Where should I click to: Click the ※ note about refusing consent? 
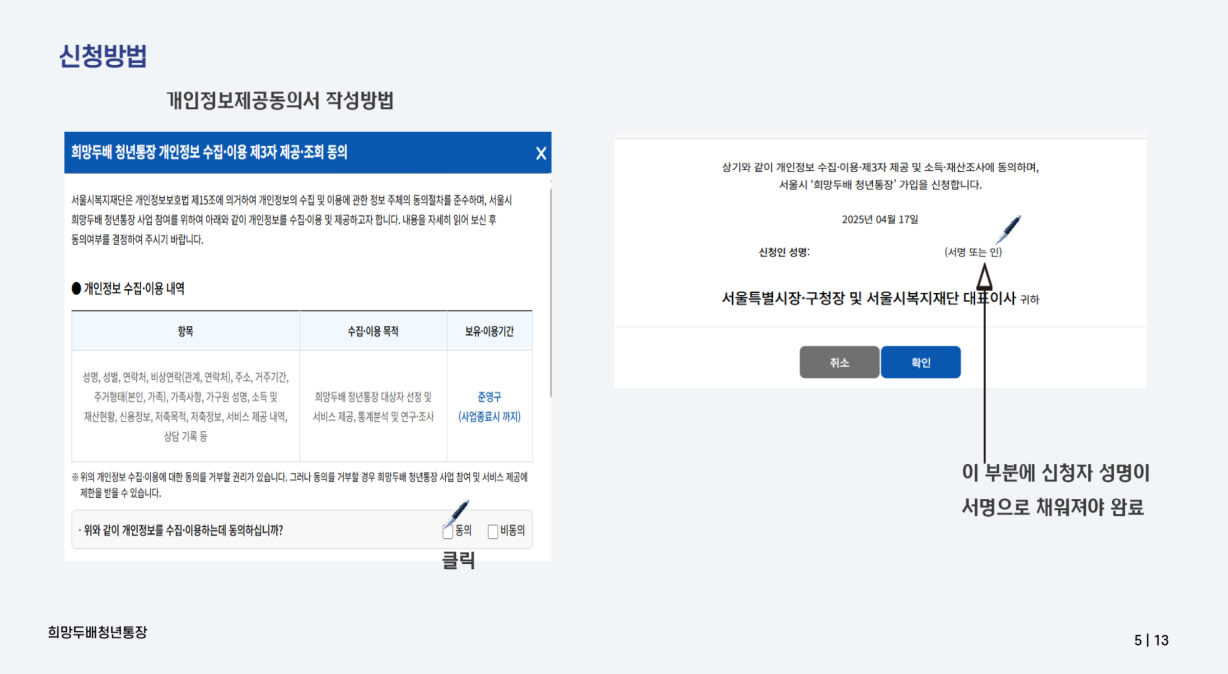300,485
